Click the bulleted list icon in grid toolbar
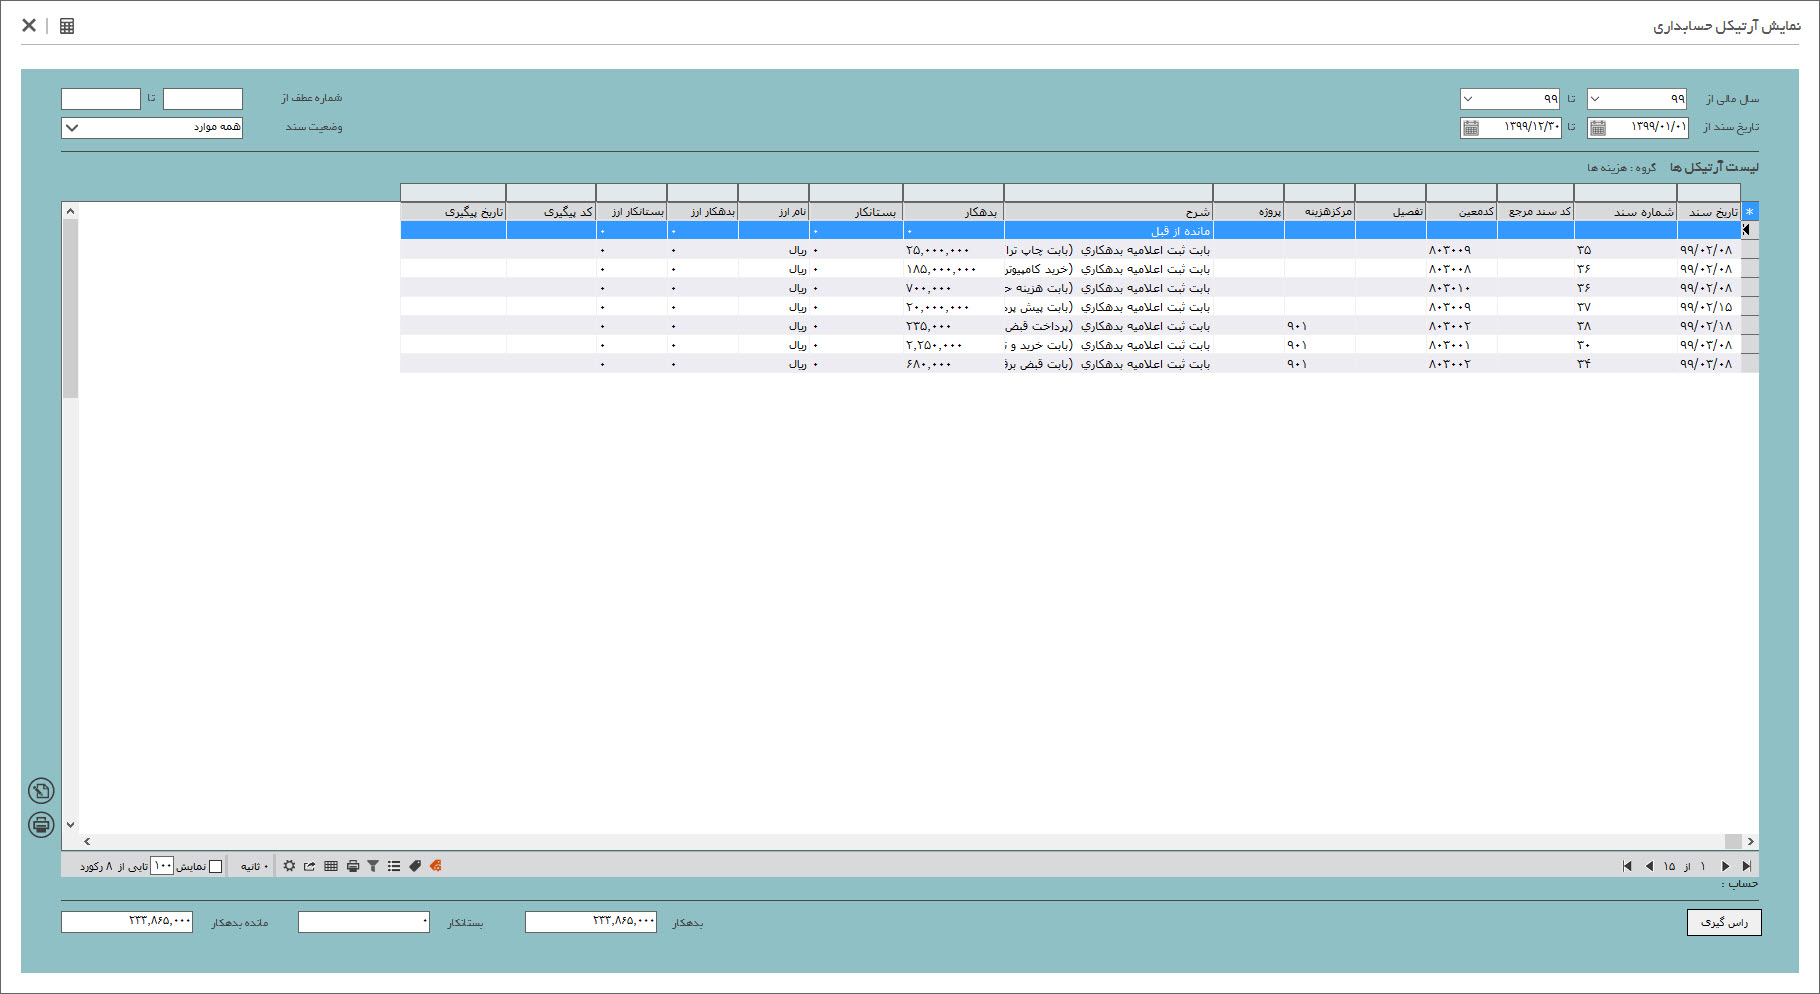Viewport: 1820px width, 994px height. pyautogui.click(x=394, y=866)
